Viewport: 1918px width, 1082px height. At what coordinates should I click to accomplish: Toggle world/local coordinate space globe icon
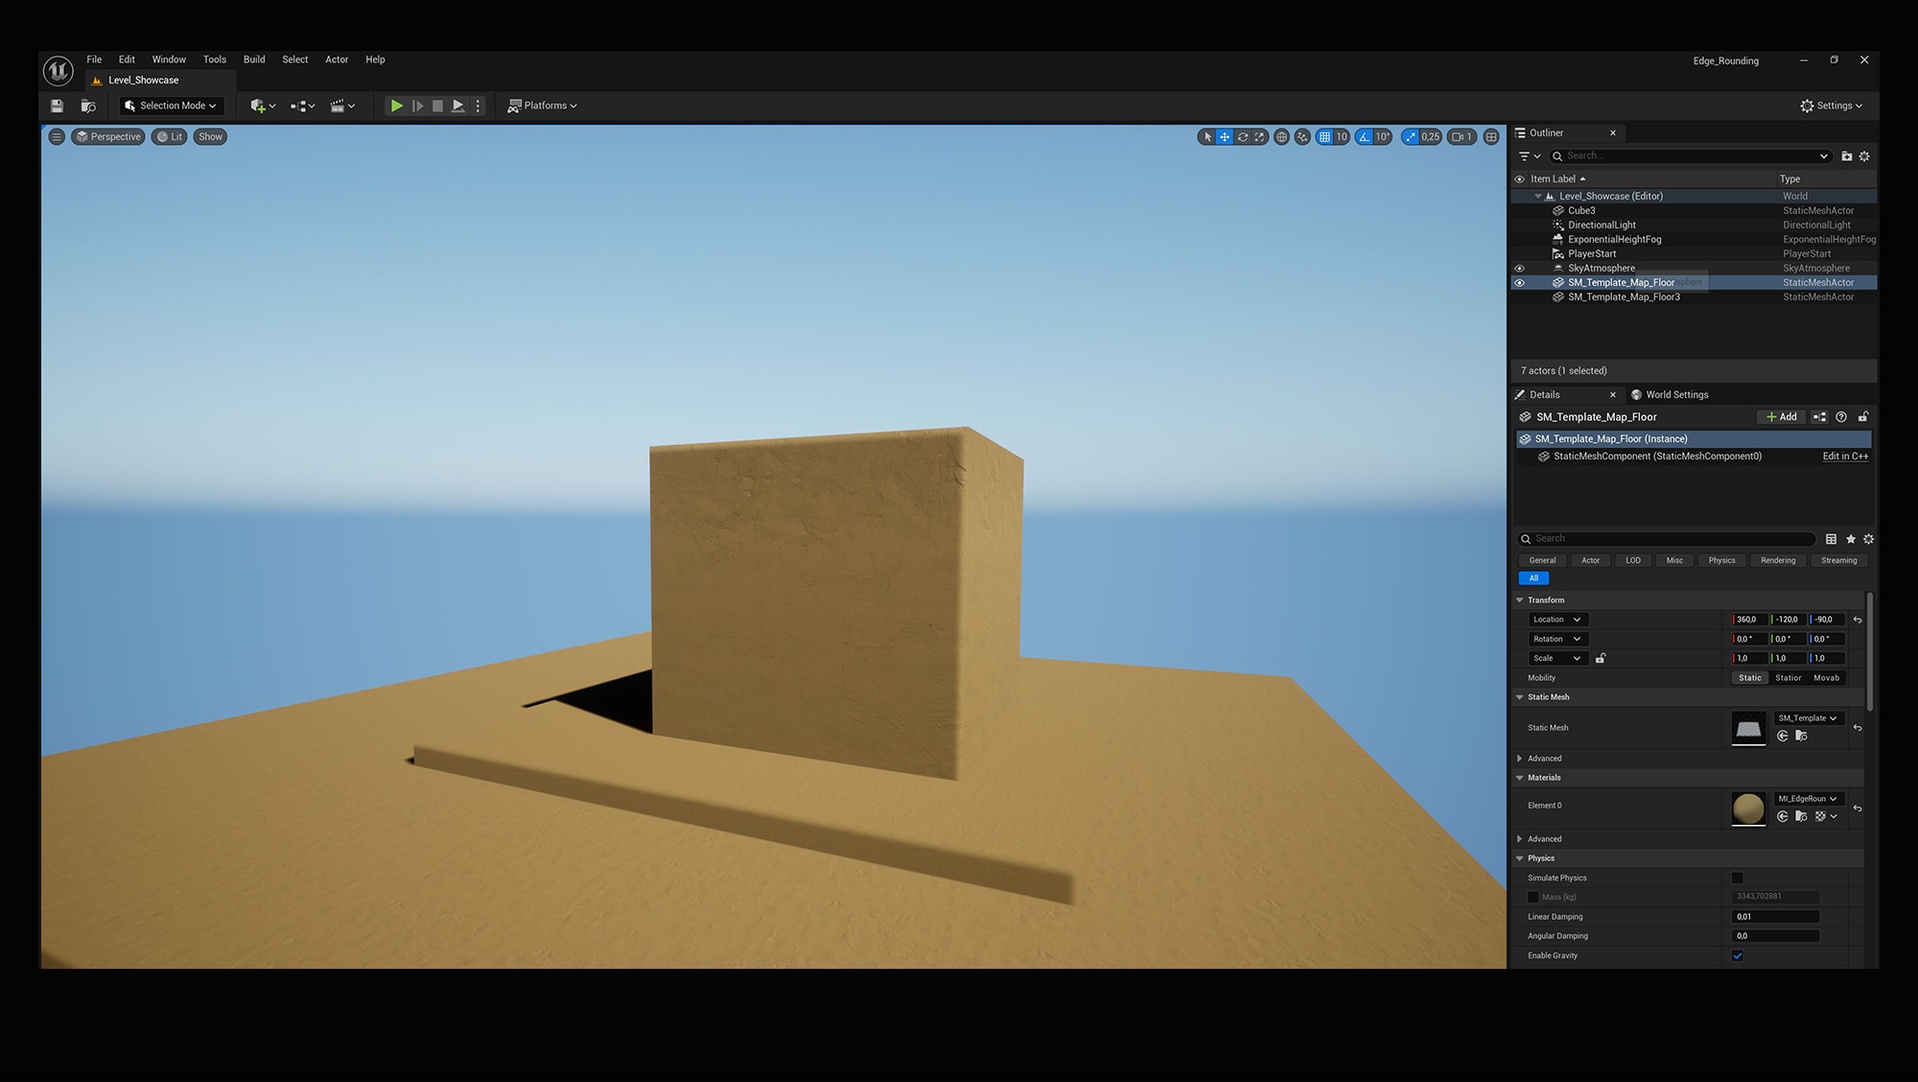(1282, 137)
